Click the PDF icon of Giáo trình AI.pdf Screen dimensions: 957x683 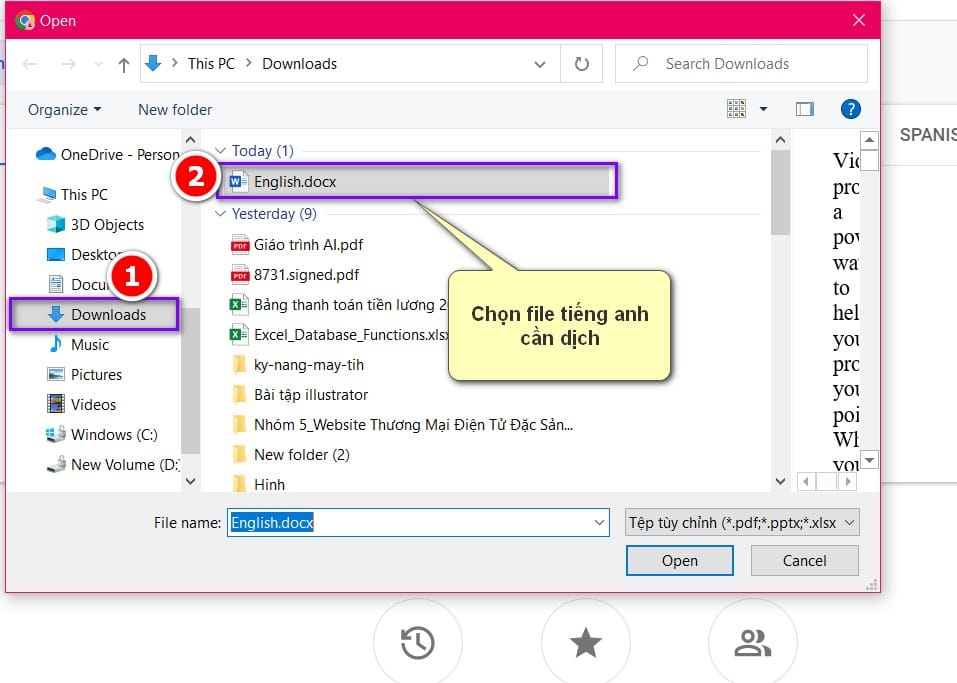click(240, 245)
